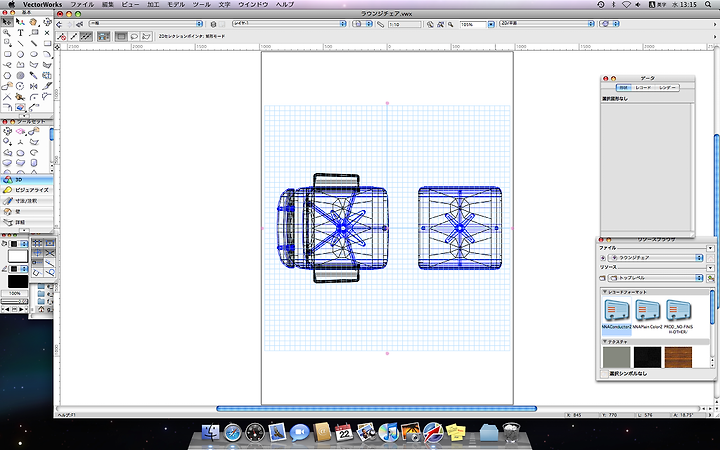This screenshot has width=720, height=450.
Task: Select the 壁 tool set
Action: point(27,212)
